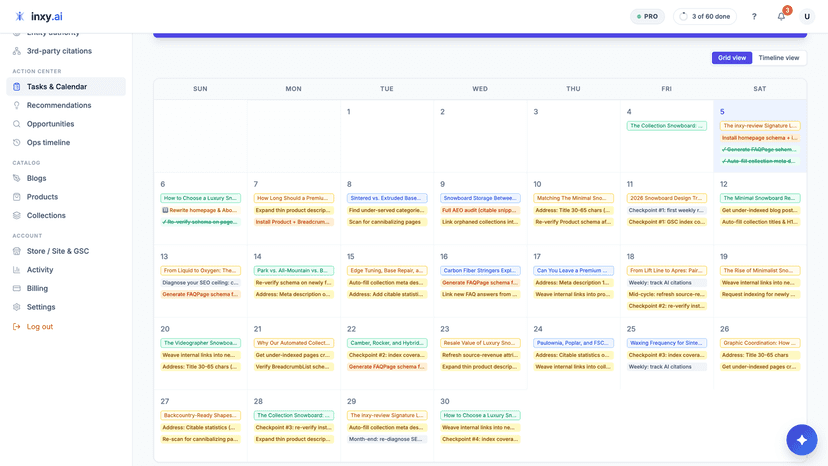
Task: Open the help question mark icon
Action: [x=754, y=16]
